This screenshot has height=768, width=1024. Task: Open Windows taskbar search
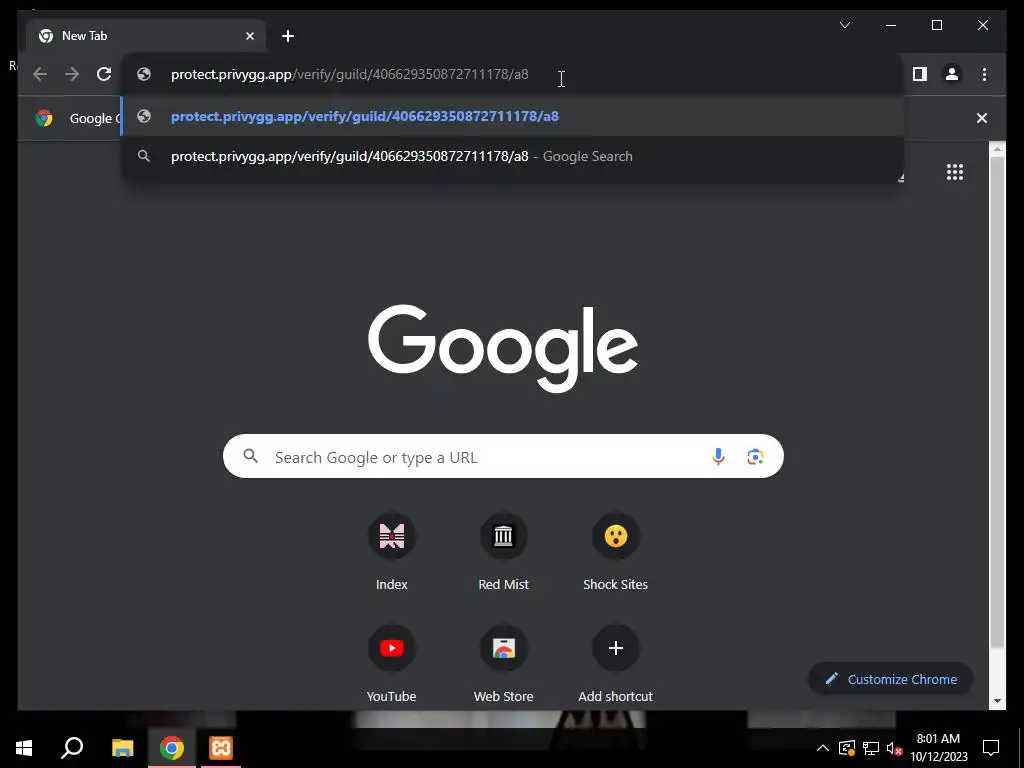tap(72, 748)
